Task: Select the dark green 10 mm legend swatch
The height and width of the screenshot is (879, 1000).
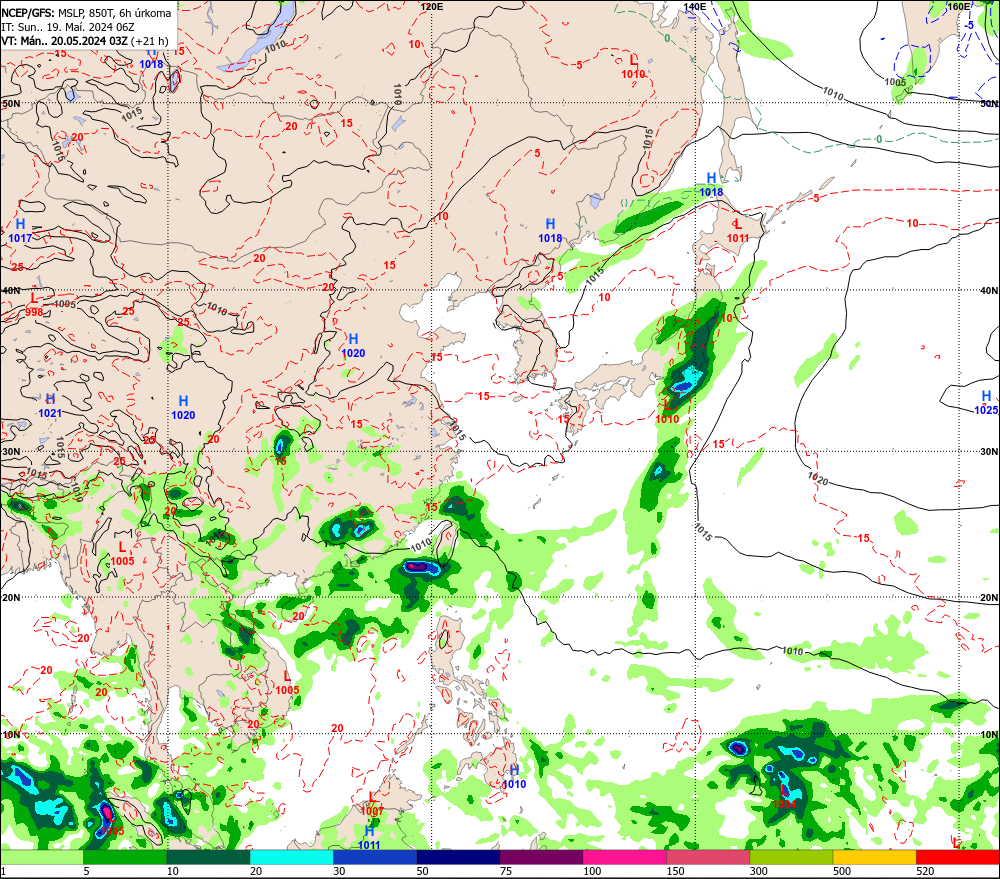Action: [x=208, y=857]
